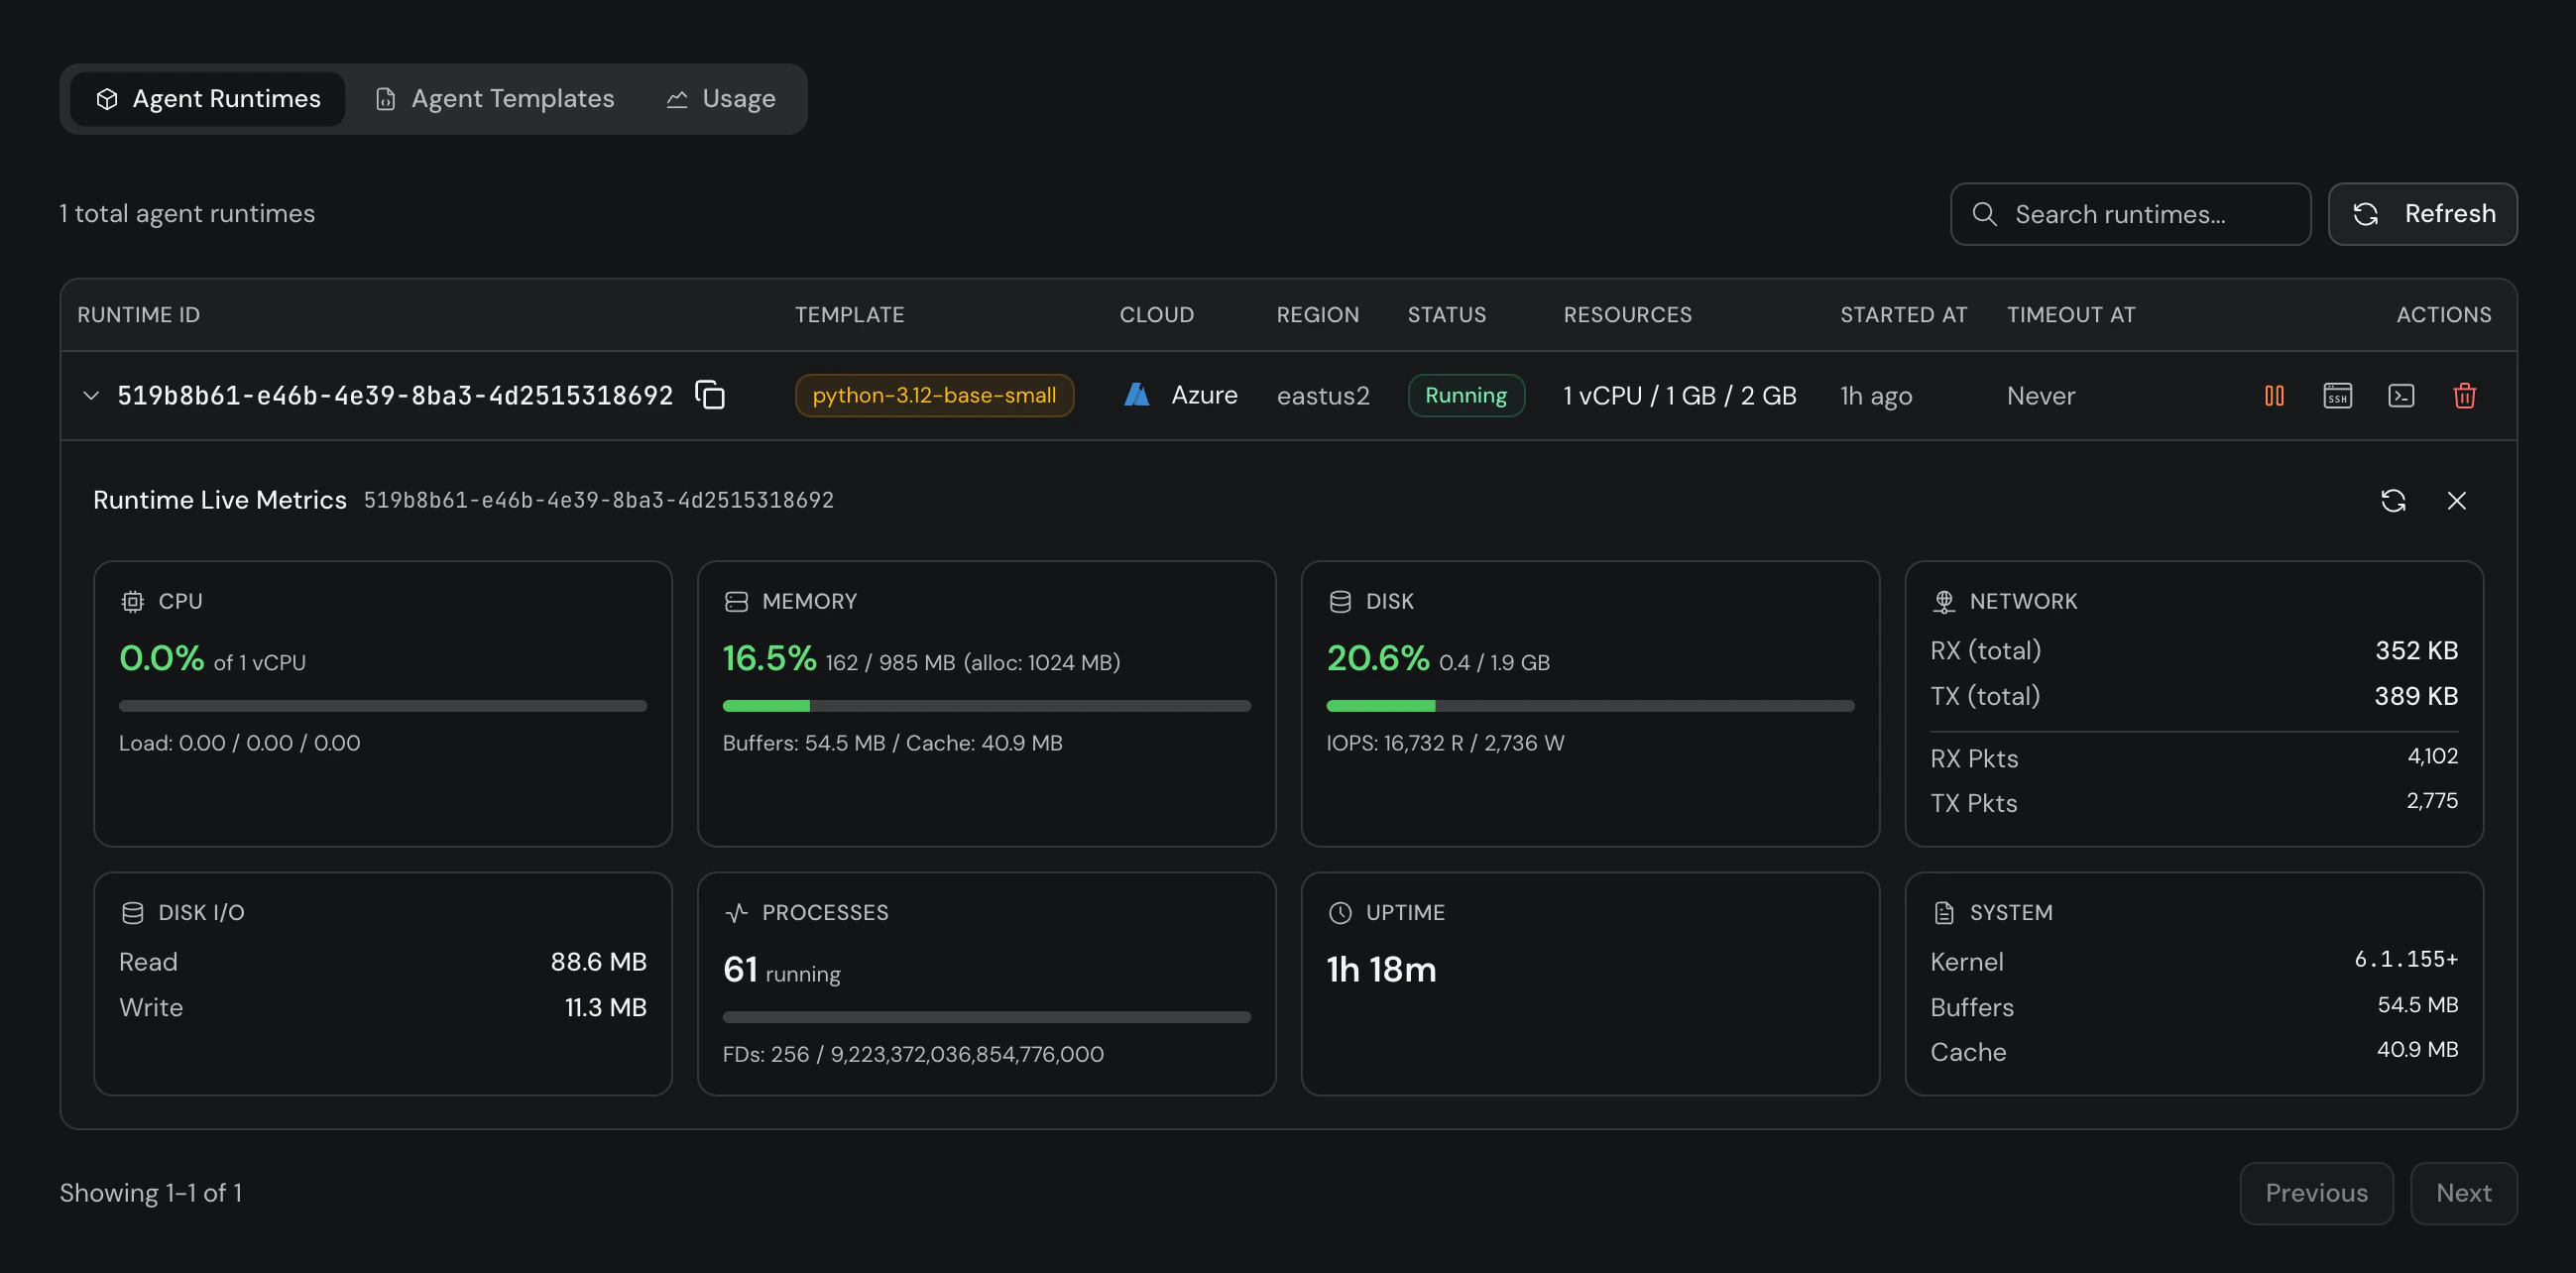Viewport: 2576px width, 1273px height.
Task: Select the RUNTIME ID column header
Action: [138, 314]
